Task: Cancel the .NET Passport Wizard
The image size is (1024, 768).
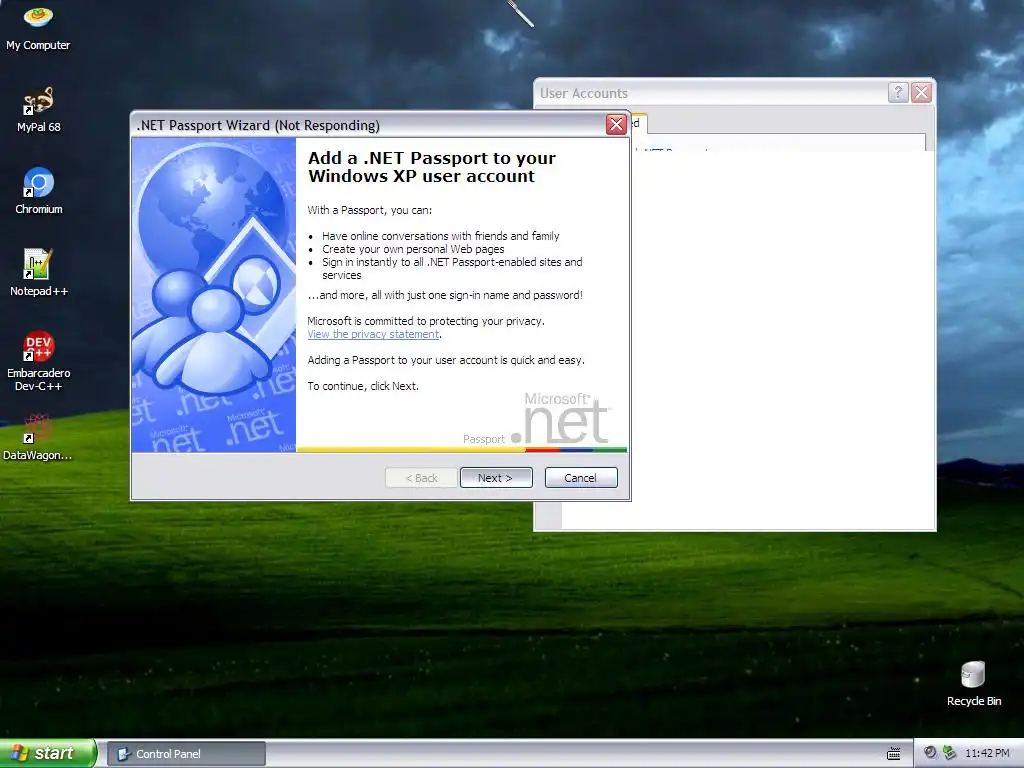Action: point(581,477)
